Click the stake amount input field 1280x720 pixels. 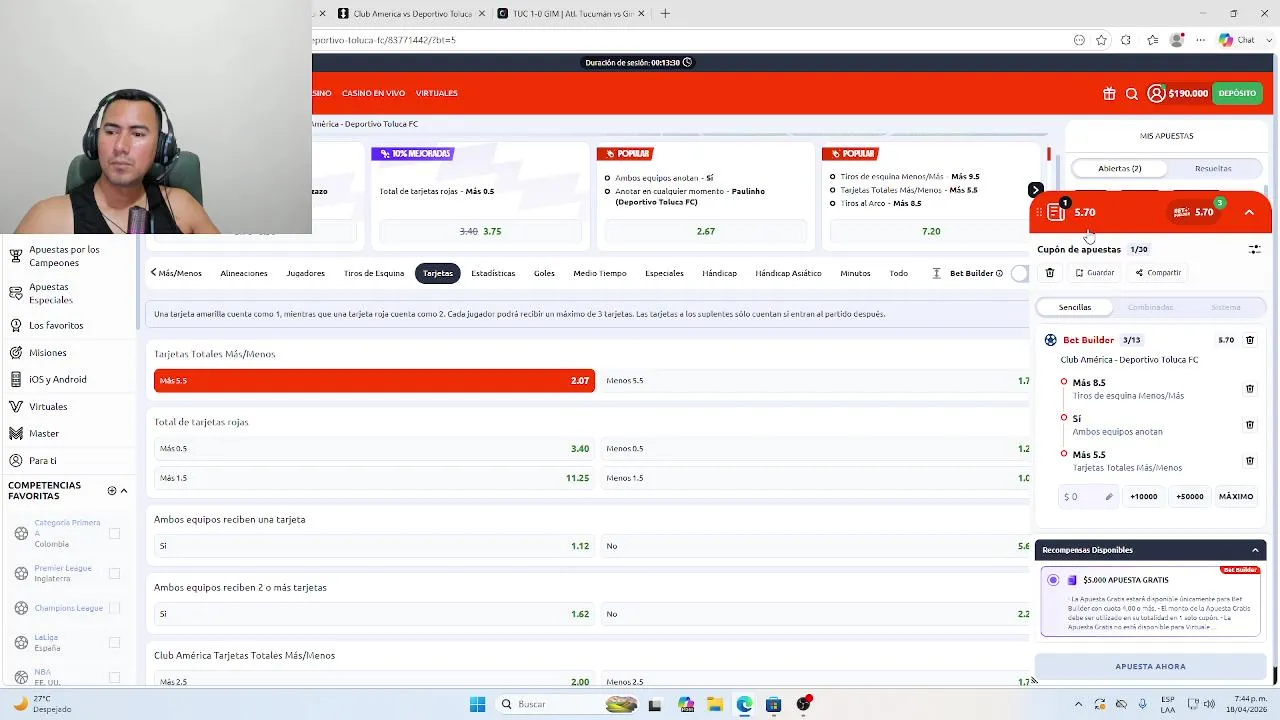tap(1088, 496)
